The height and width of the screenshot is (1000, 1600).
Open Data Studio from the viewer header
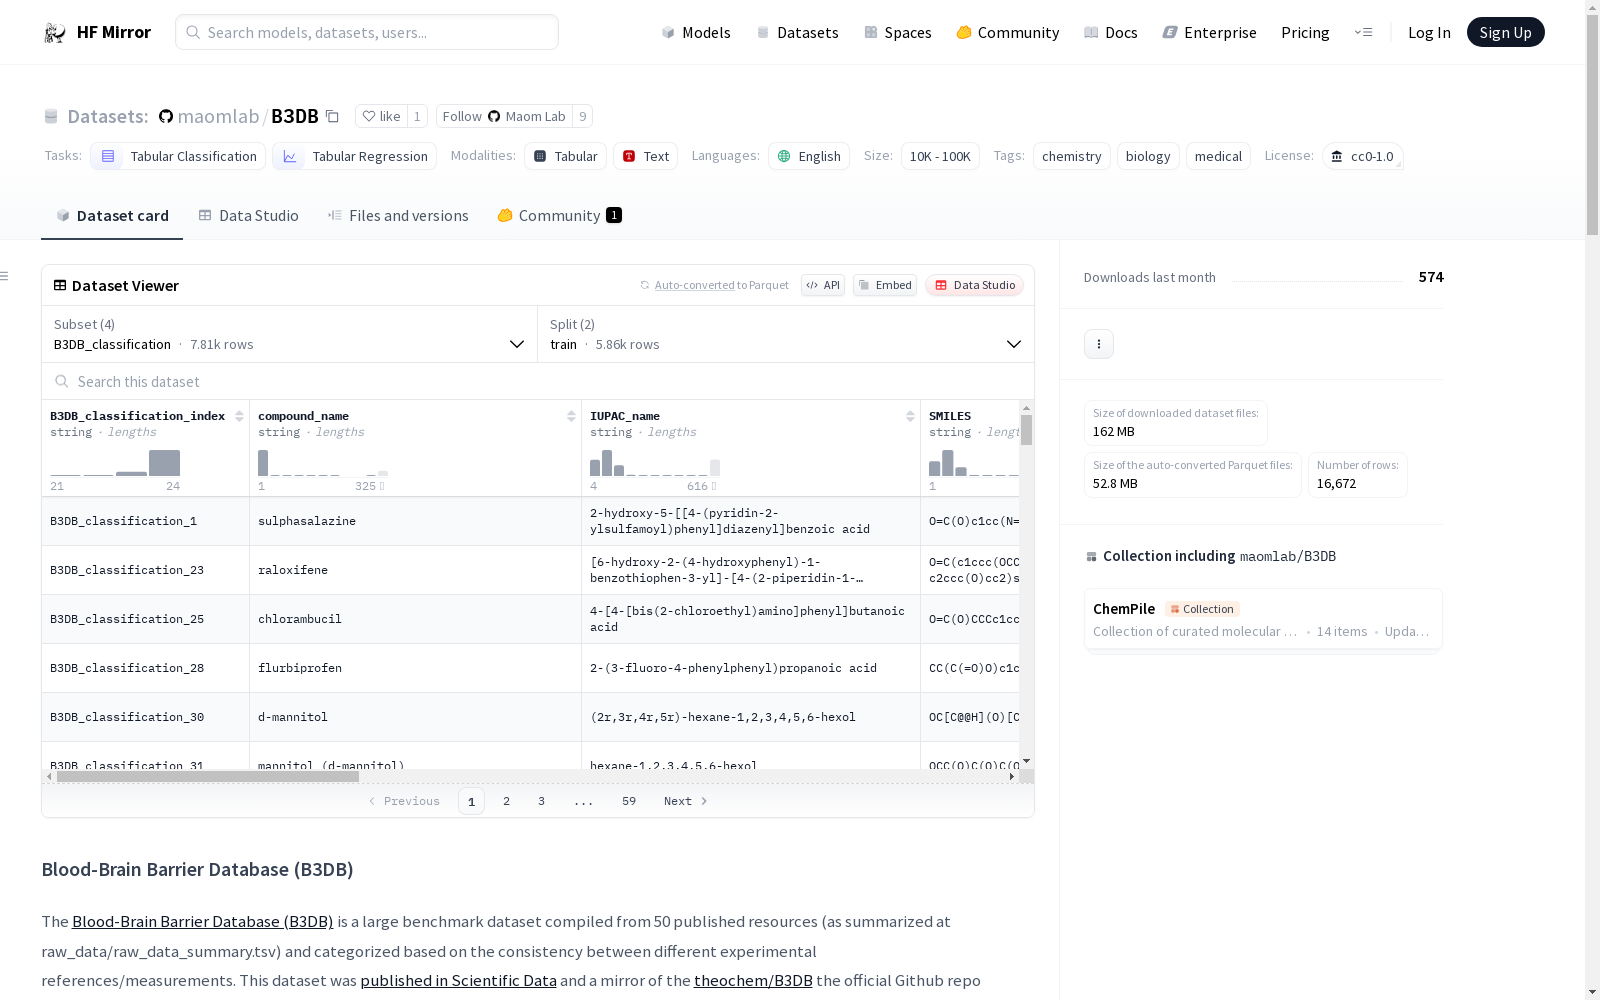tap(974, 285)
